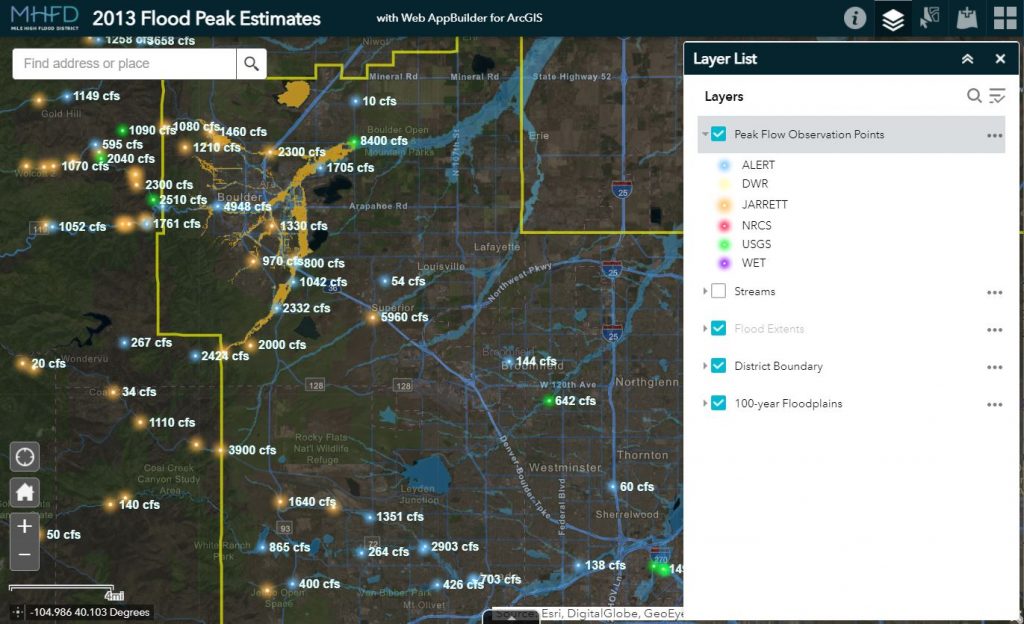Open the Peak Flow Observation Points ellipsis menu
Screen dimensions: 1024x624
[x=994, y=134]
